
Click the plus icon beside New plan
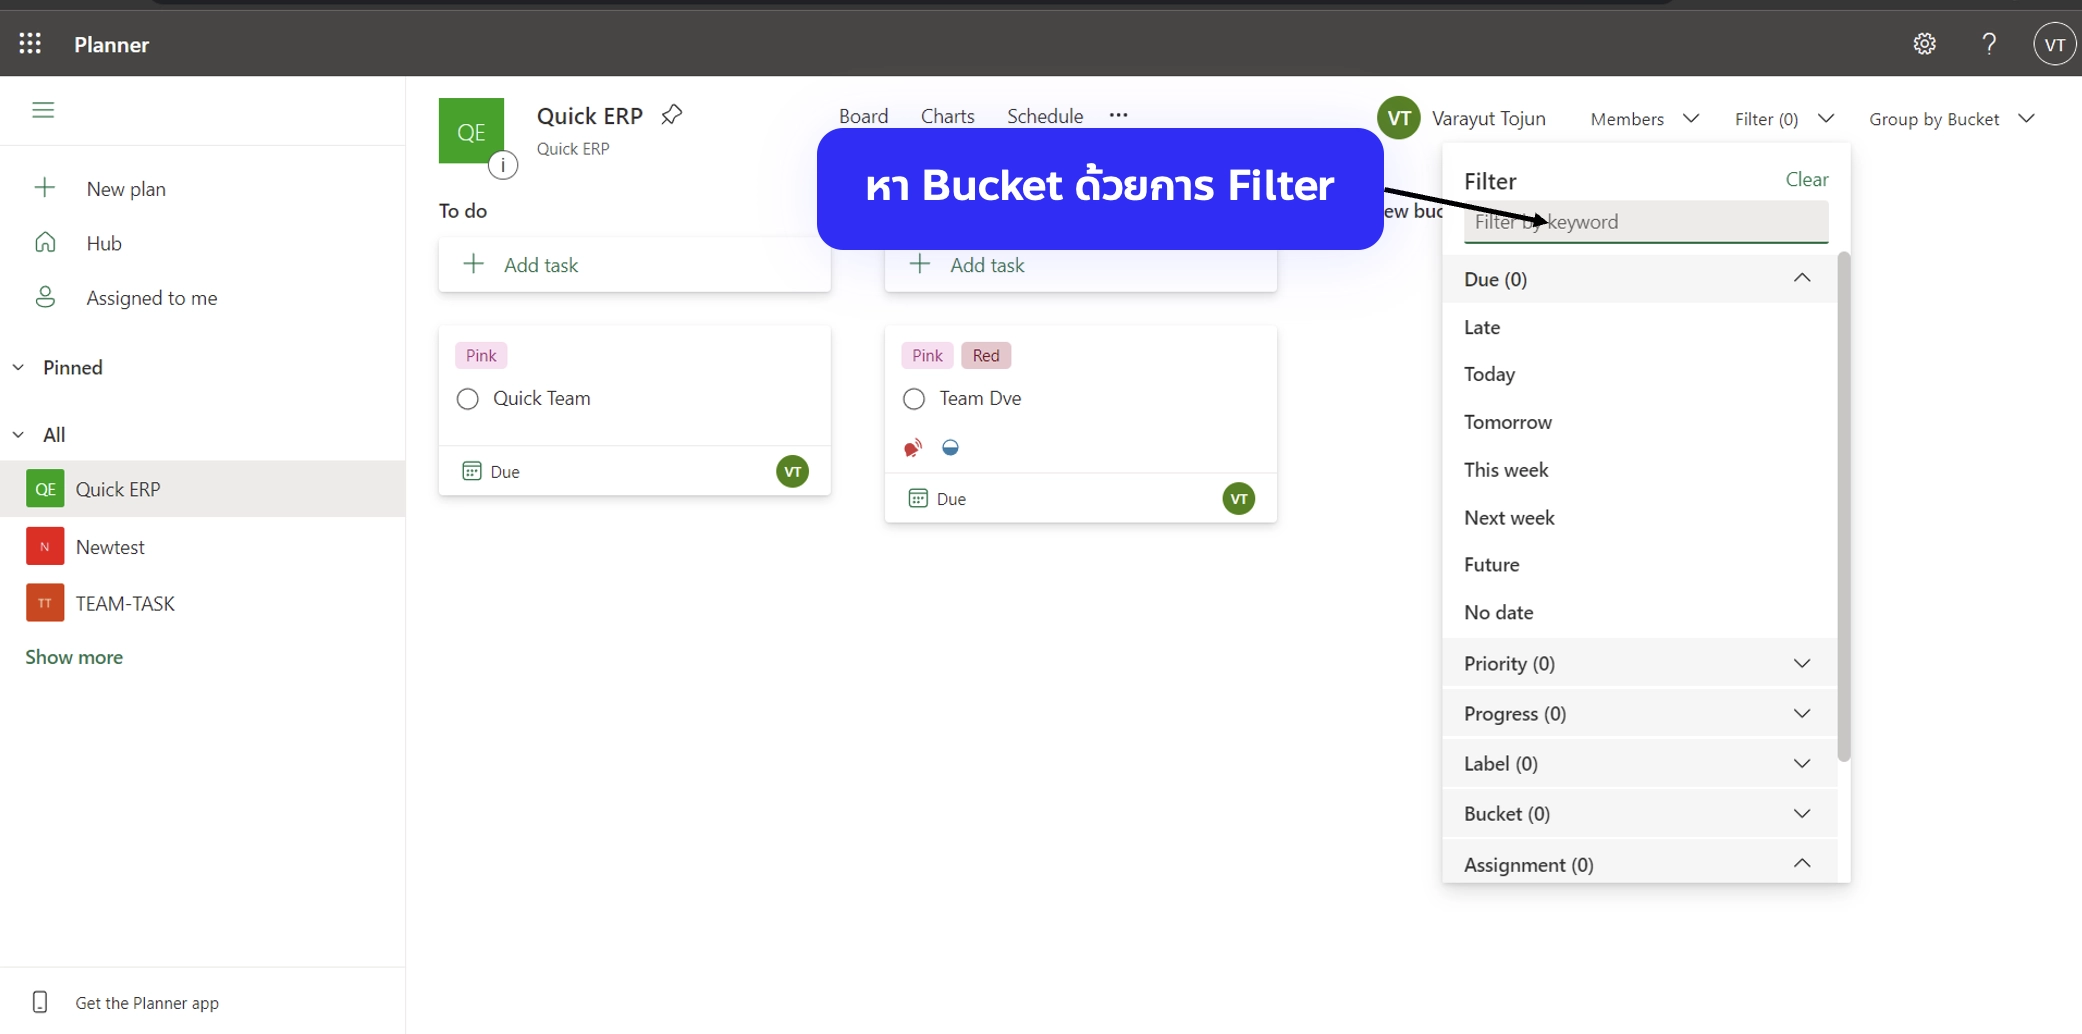pos(45,188)
